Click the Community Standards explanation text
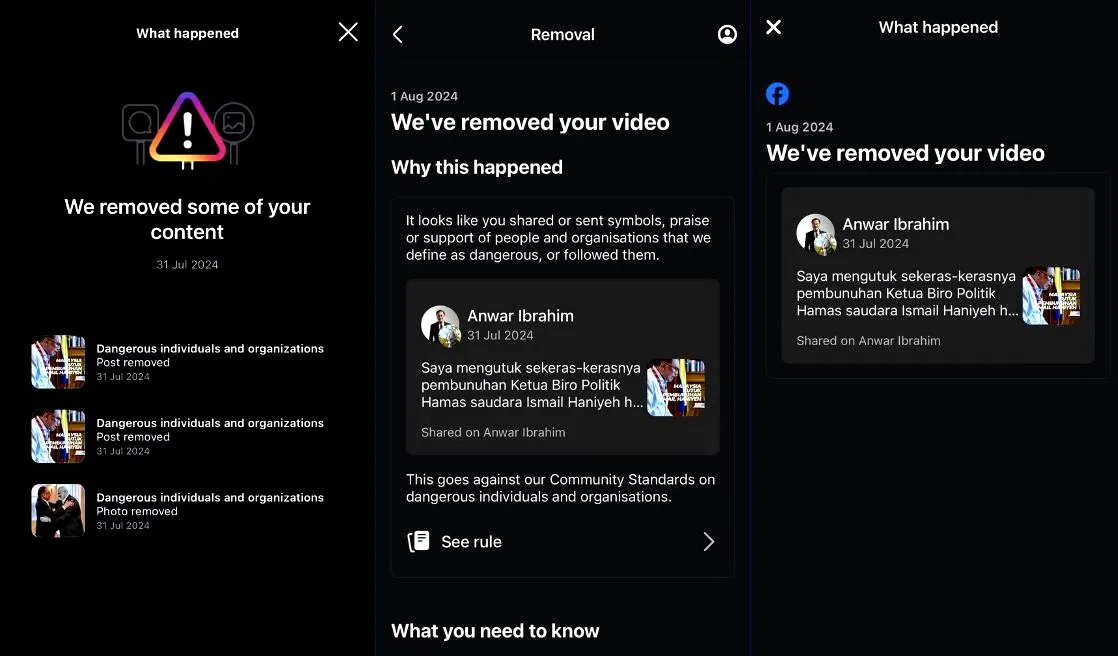Screen dimensions: 1118x656 click(x=560, y=488)
